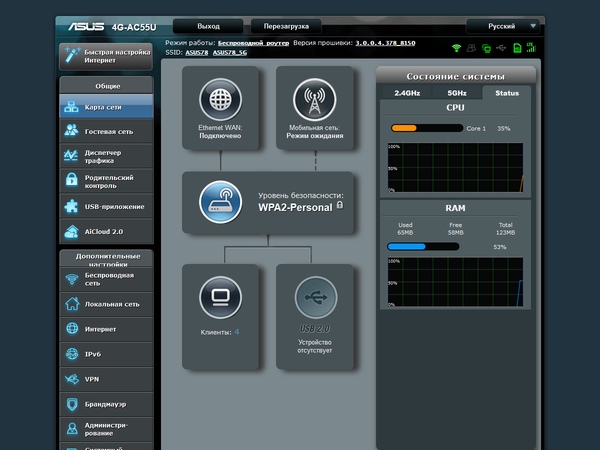The image size is (600, 450).
Task: Open the Ethernet WAN globe icon
Action: [220, 99]
